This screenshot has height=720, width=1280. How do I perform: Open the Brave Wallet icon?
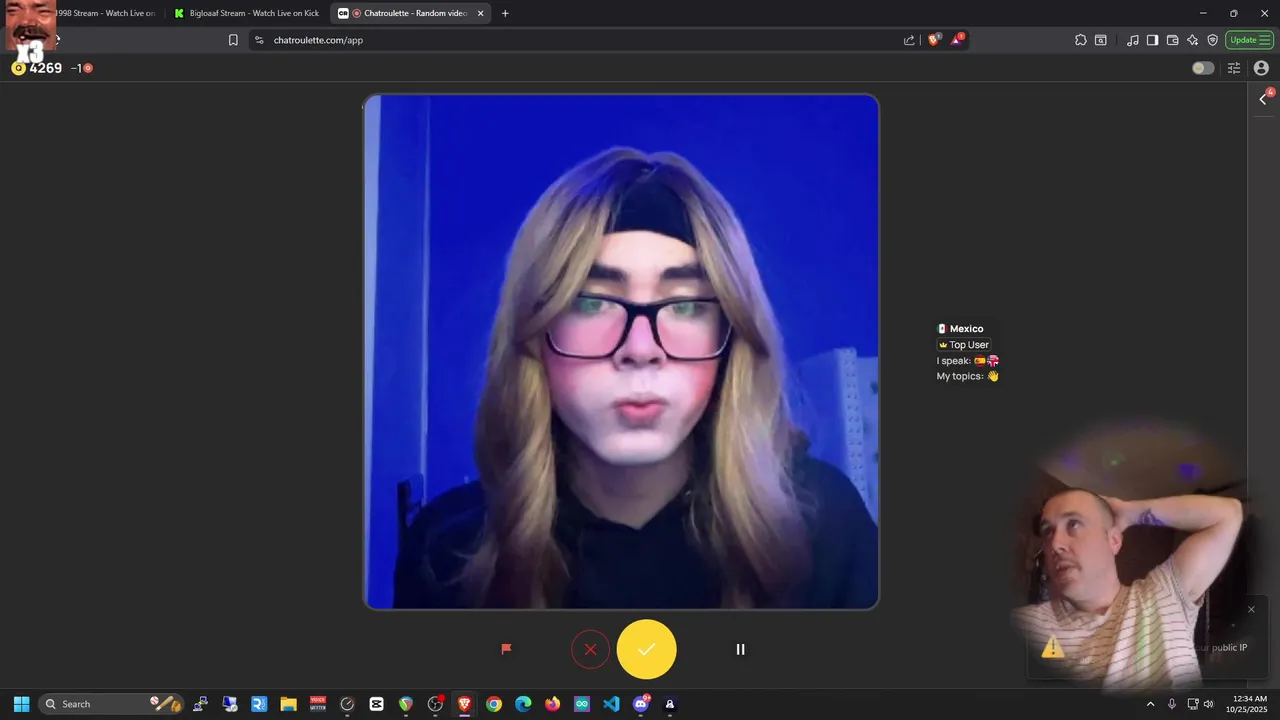(1173, 40)
